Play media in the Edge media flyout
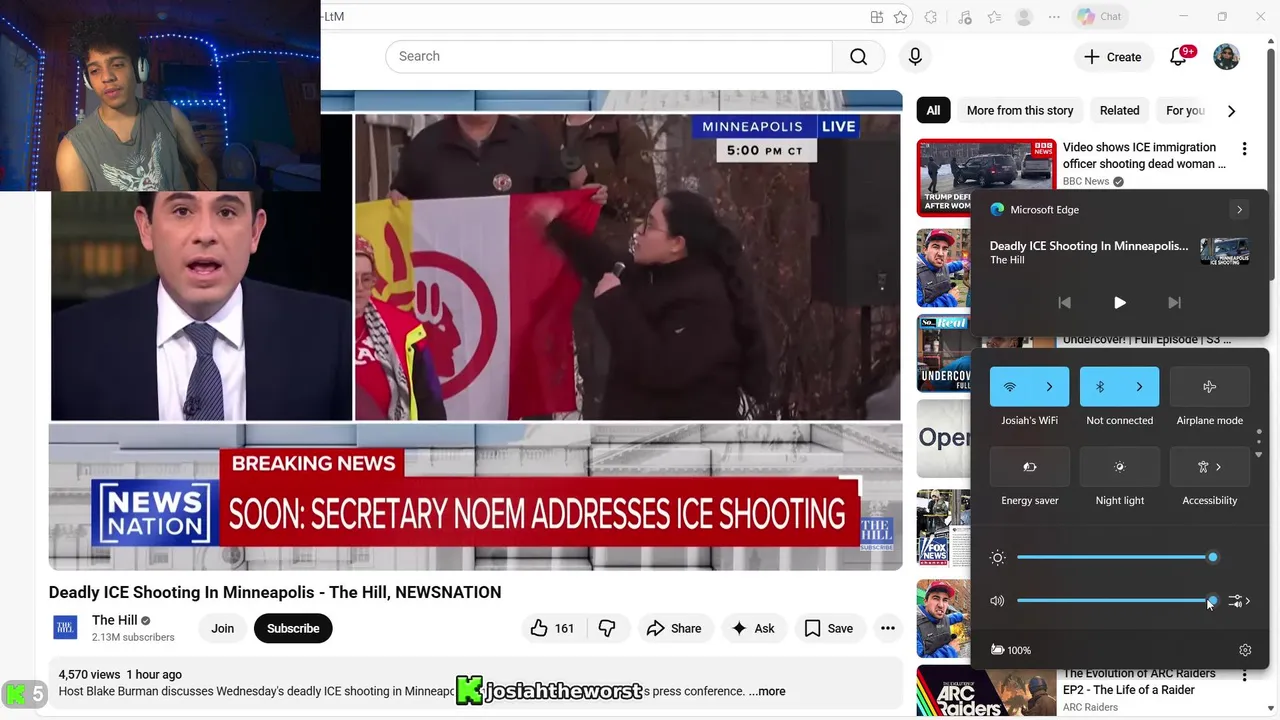Viewport: 1280px width, 720px height. [1120, 303]
